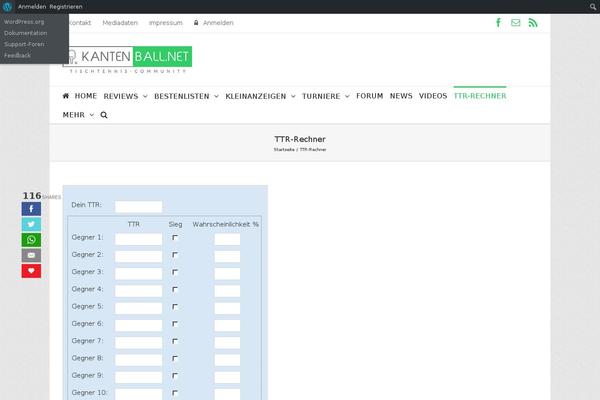Open the VIDEOS menu item

[x=433, y=96]
